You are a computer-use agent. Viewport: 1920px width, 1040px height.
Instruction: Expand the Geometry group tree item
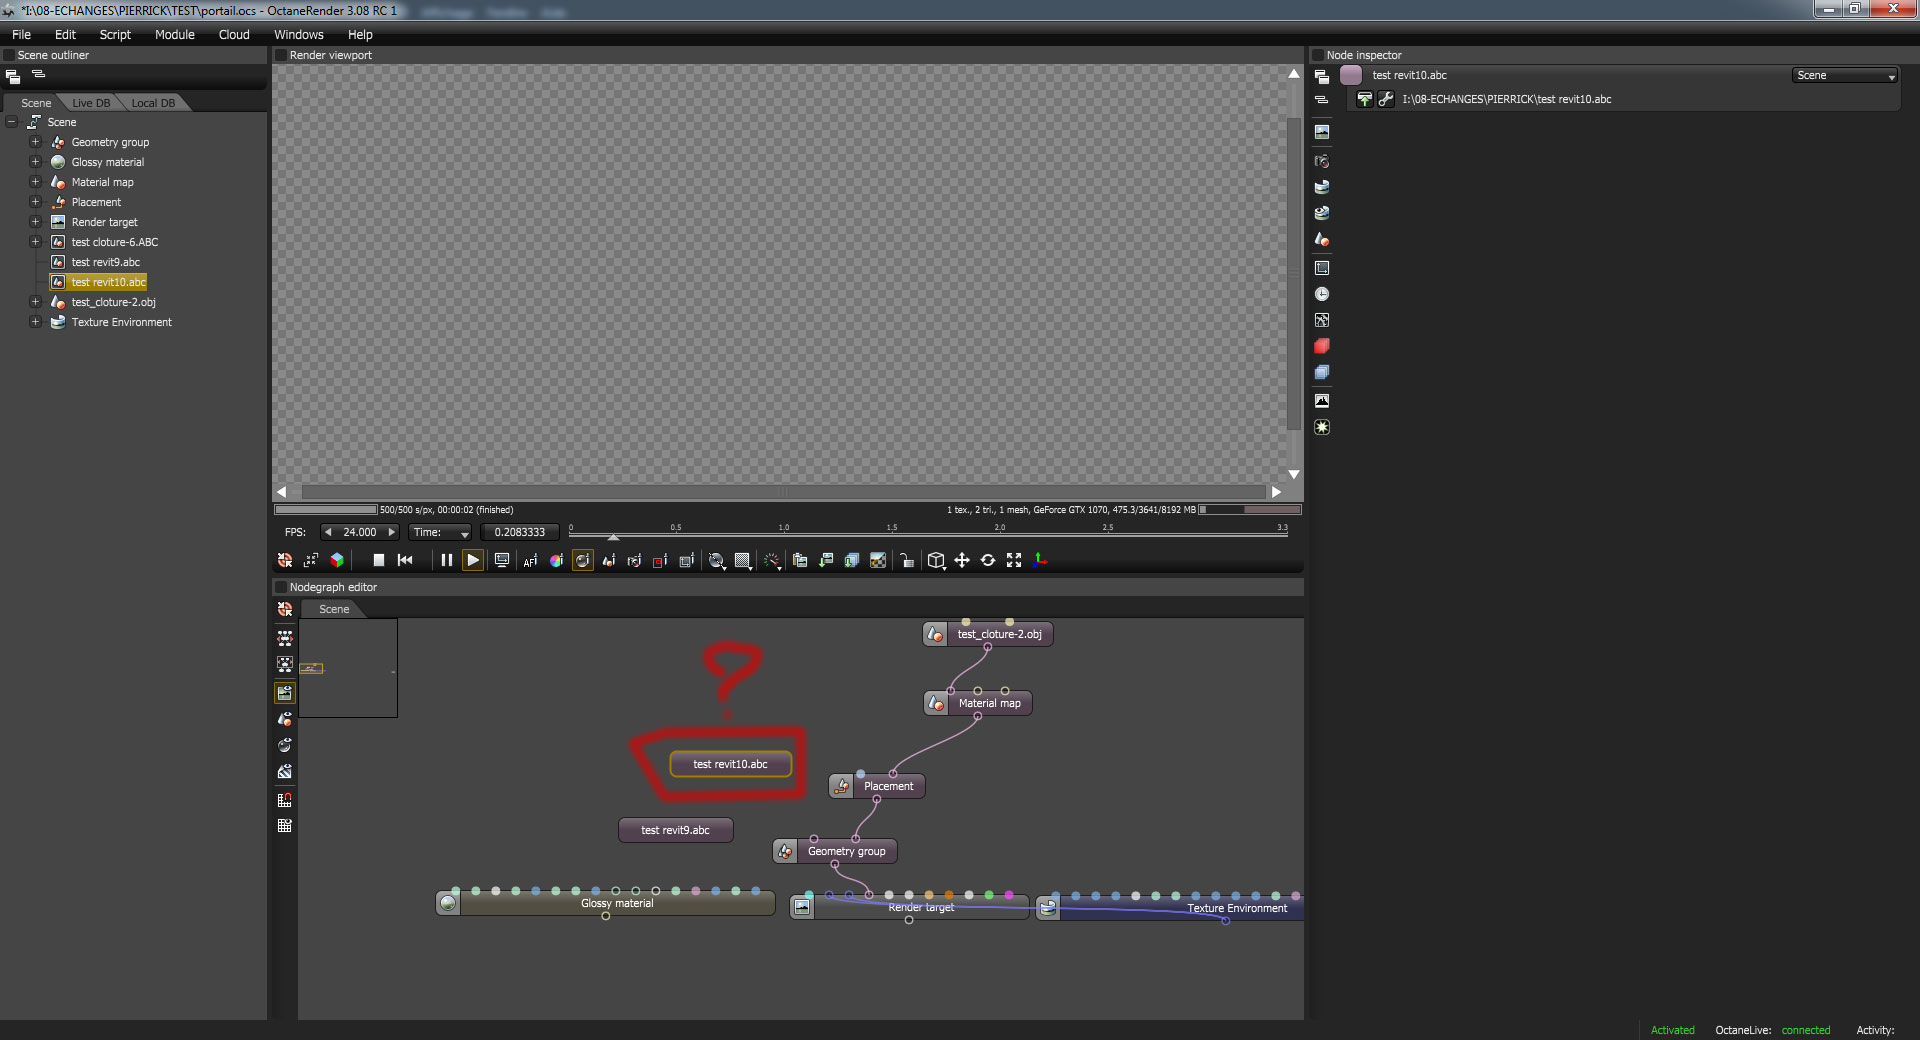click(35, 142)
